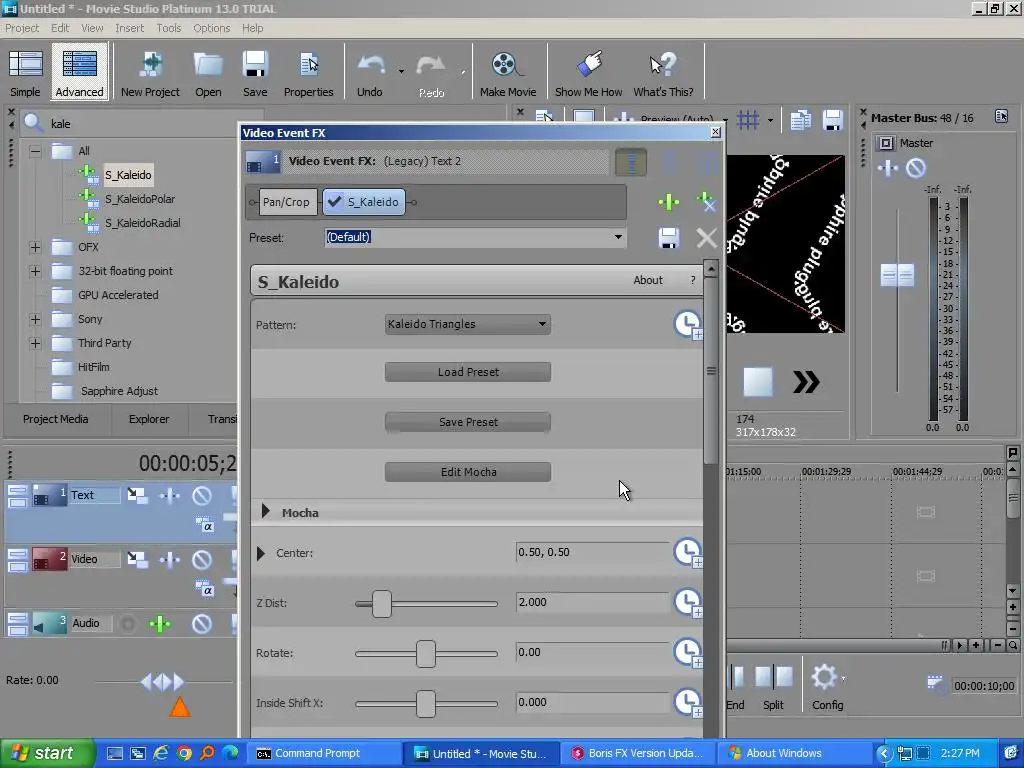This screenshot has height=768, width=1024.
Task: Click the Rotate slider handle
Action: click(426, 654)
